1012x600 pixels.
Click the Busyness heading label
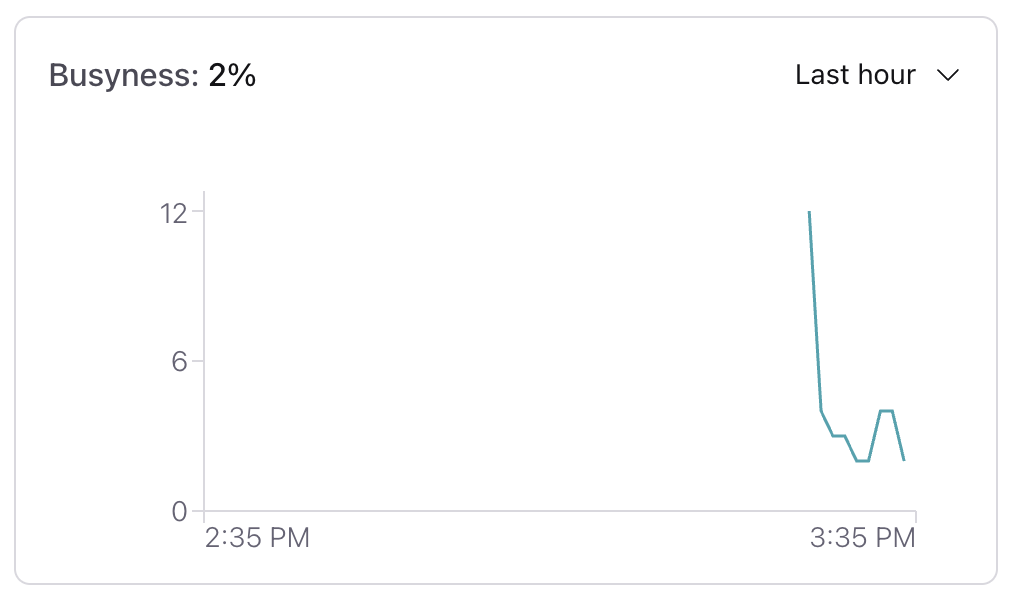tap(124, 75)
